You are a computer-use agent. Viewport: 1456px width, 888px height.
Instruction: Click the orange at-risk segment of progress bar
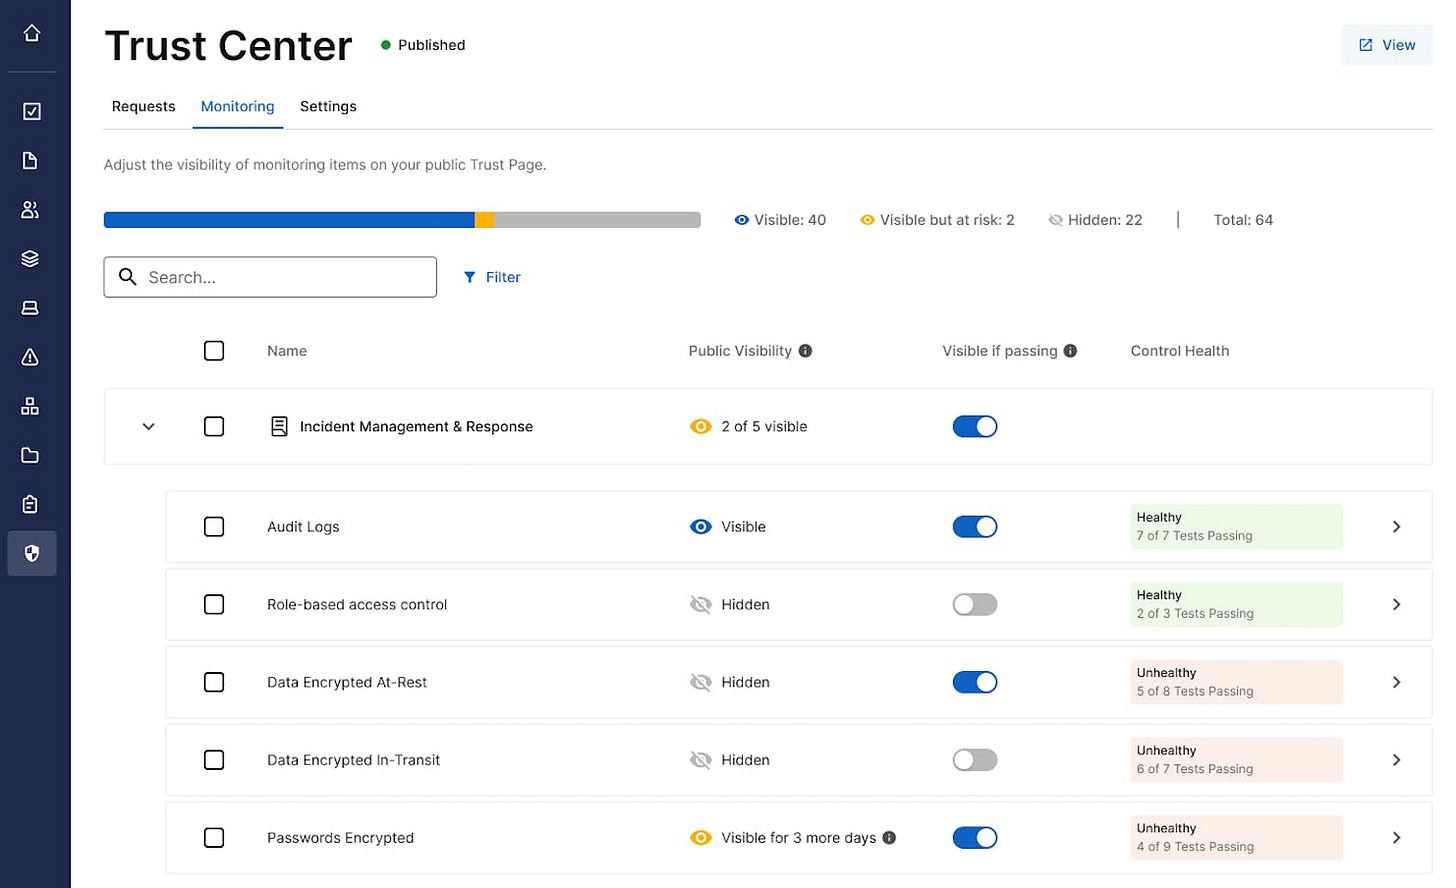point(484,220)
